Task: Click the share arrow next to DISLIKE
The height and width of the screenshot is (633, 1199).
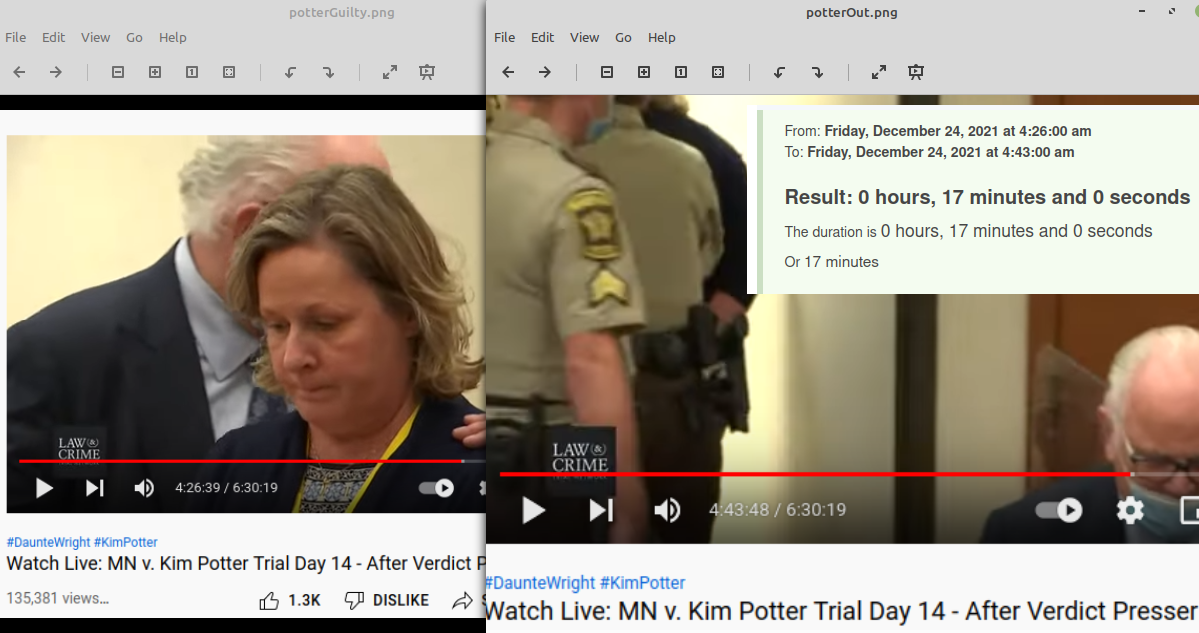Action: pyautogui.click(x=463, y=601)
